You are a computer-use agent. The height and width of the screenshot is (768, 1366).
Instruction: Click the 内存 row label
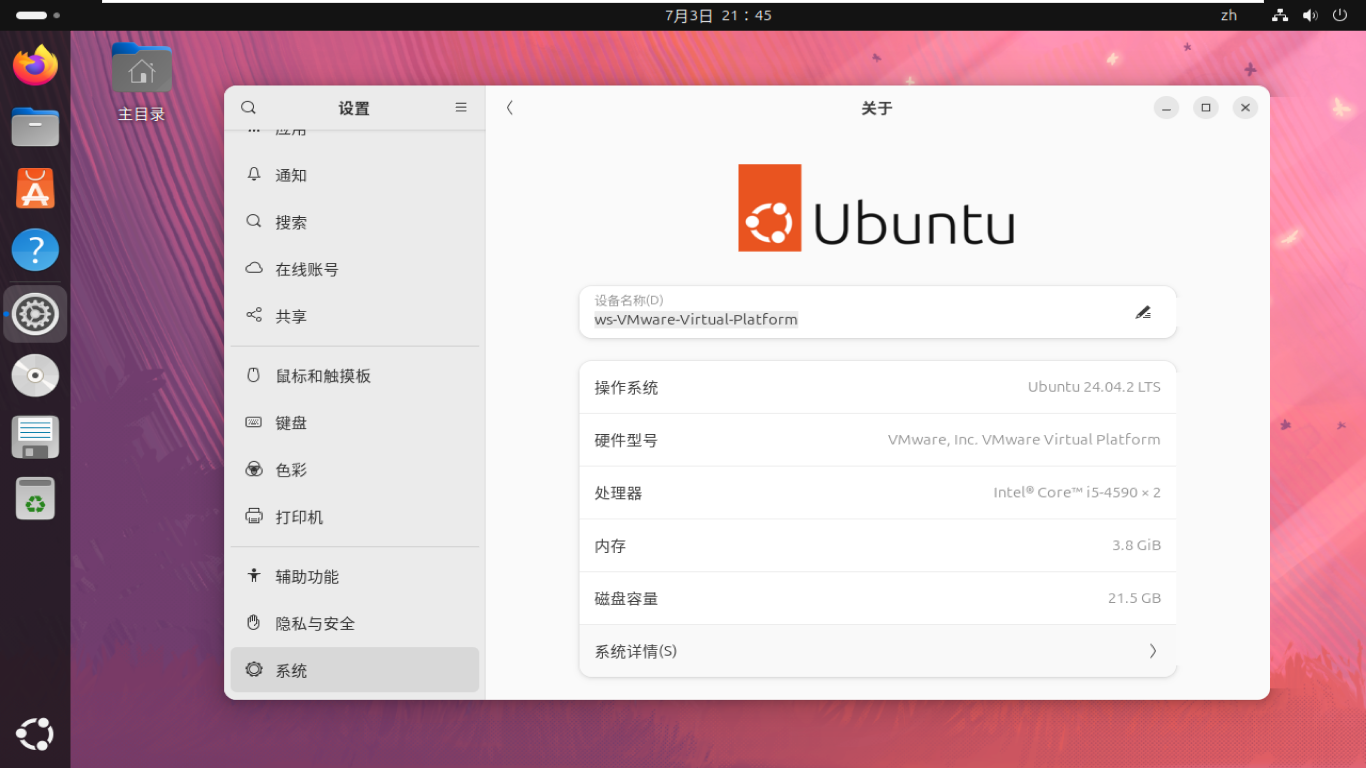610,546
